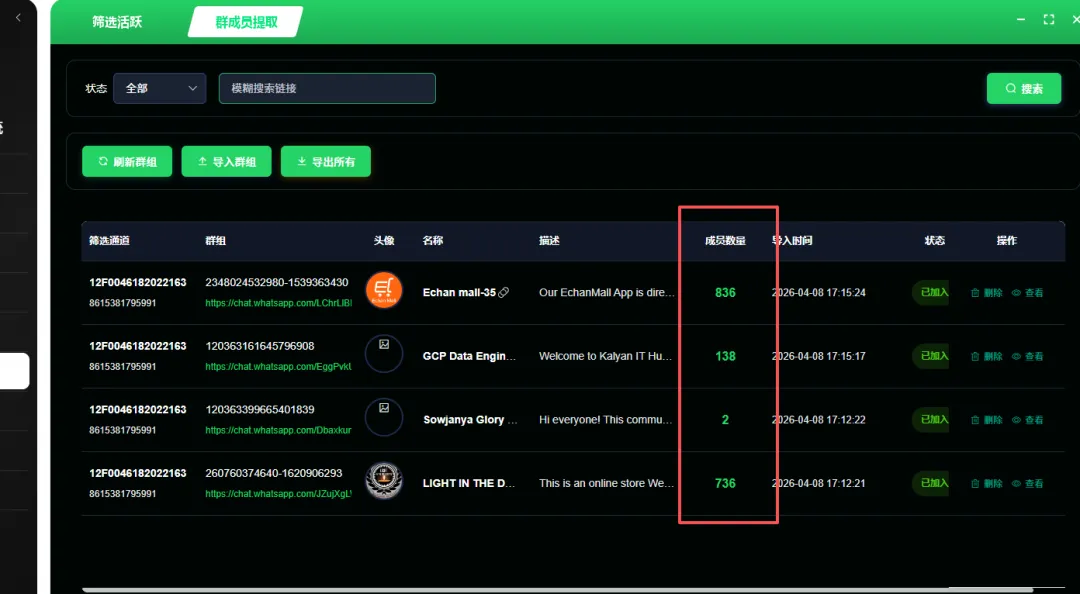Click timestamp 2026-04-08 17:15:24

click(x=818, y=293)
